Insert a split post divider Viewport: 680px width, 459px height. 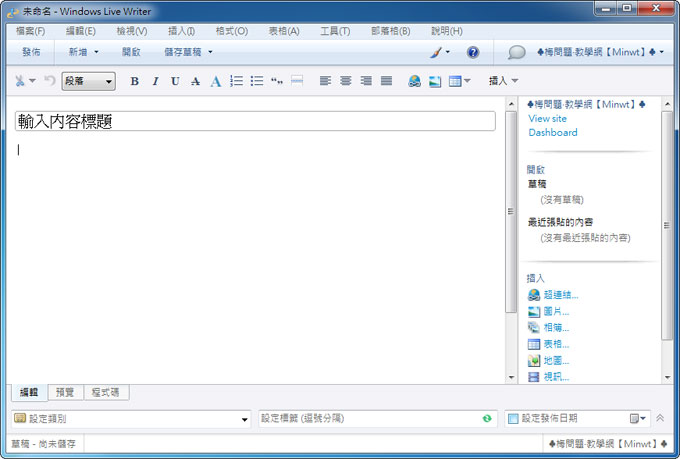(x=297, y=81)
